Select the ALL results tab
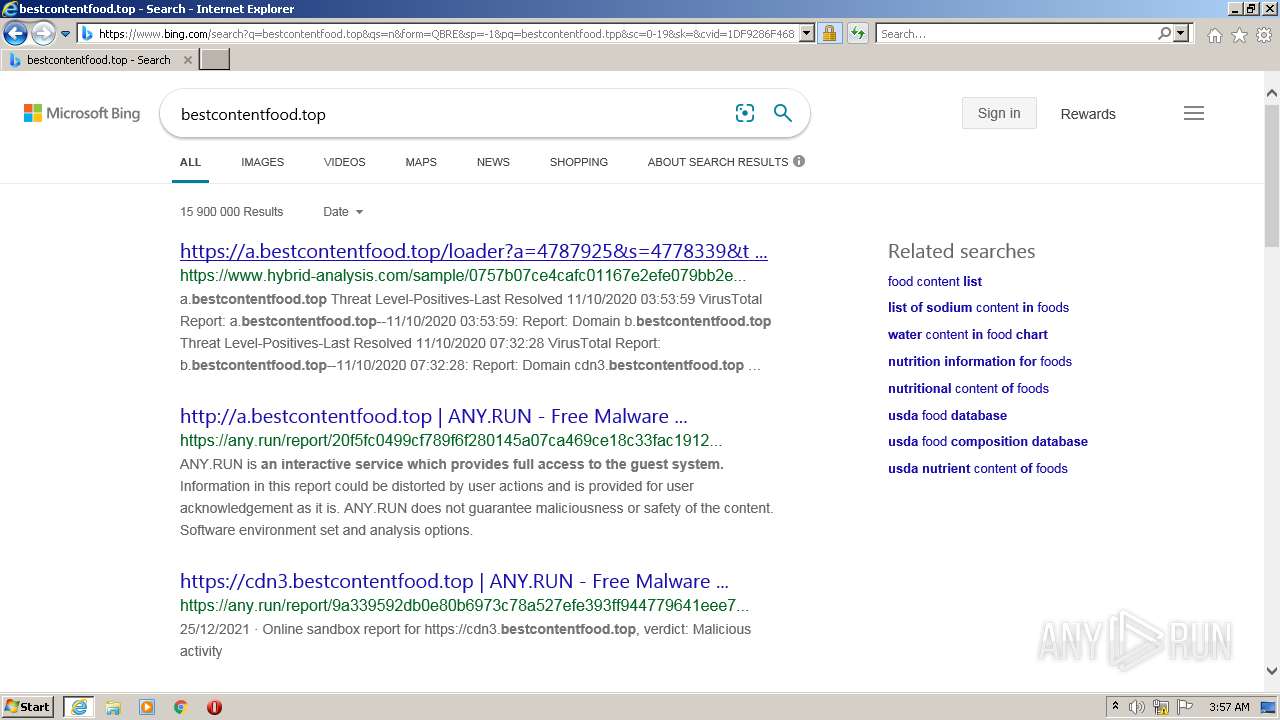 click(x=190, y=162)
